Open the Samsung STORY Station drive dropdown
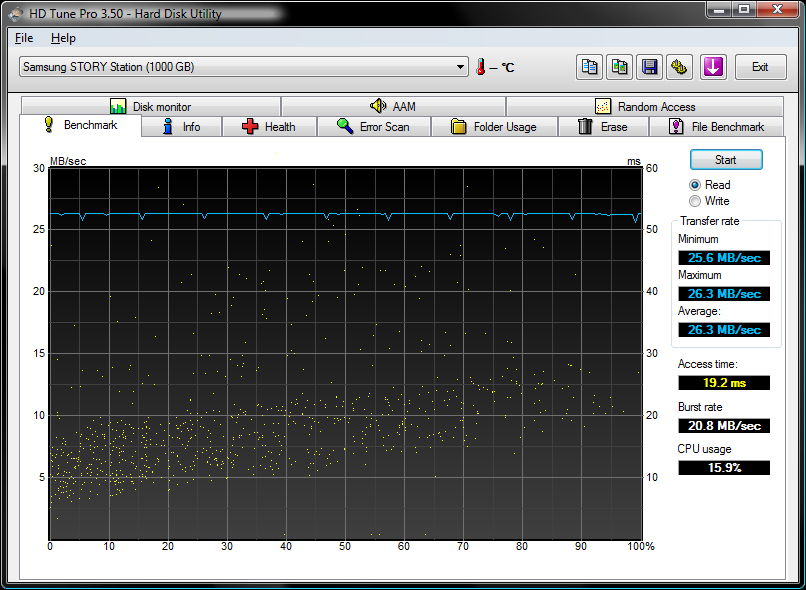Screen dimensions: 806x590 point(244,67)
